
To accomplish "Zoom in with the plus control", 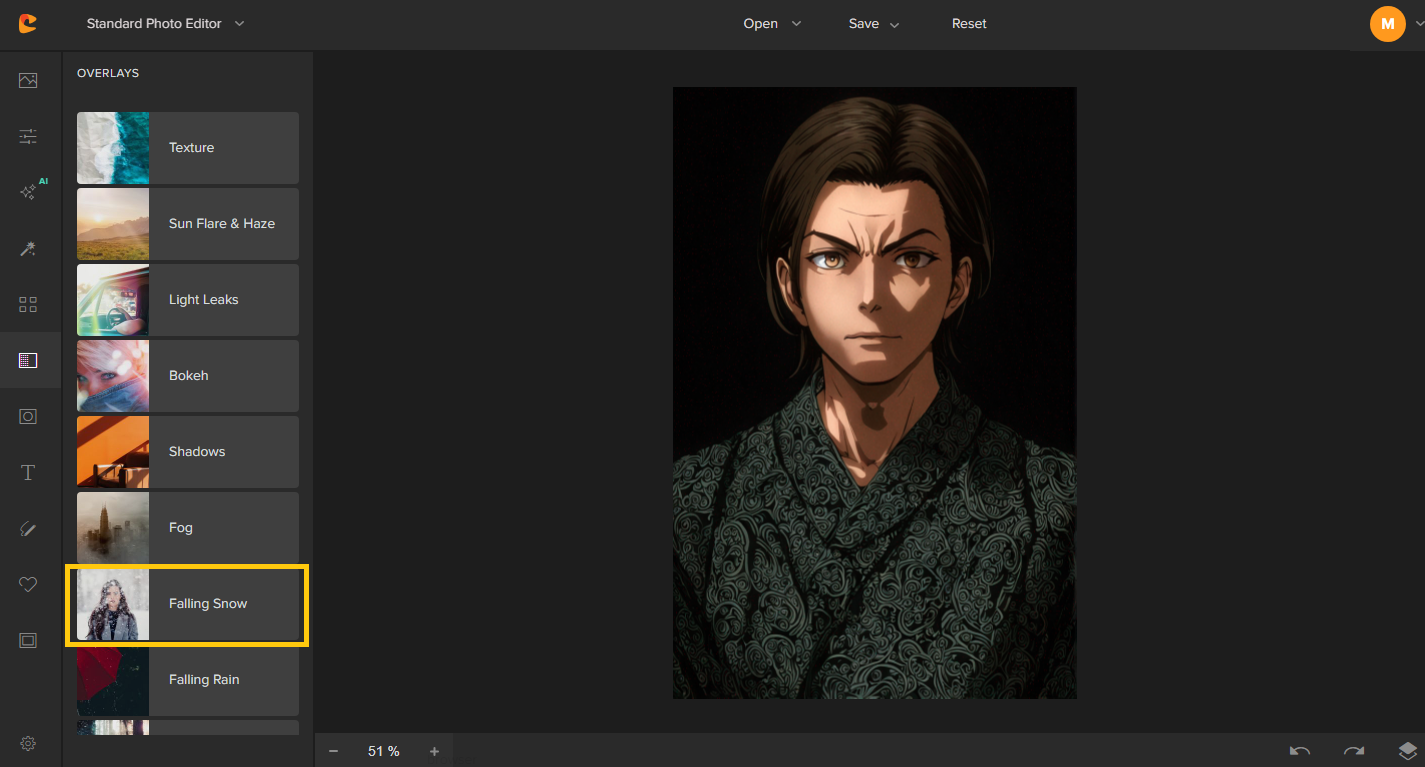I will pyautogui.click(x=434, y=750).
